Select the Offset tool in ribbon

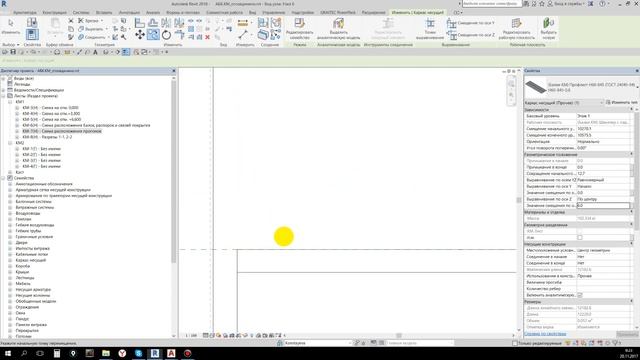pyautogui.click(x=153, y=23)
